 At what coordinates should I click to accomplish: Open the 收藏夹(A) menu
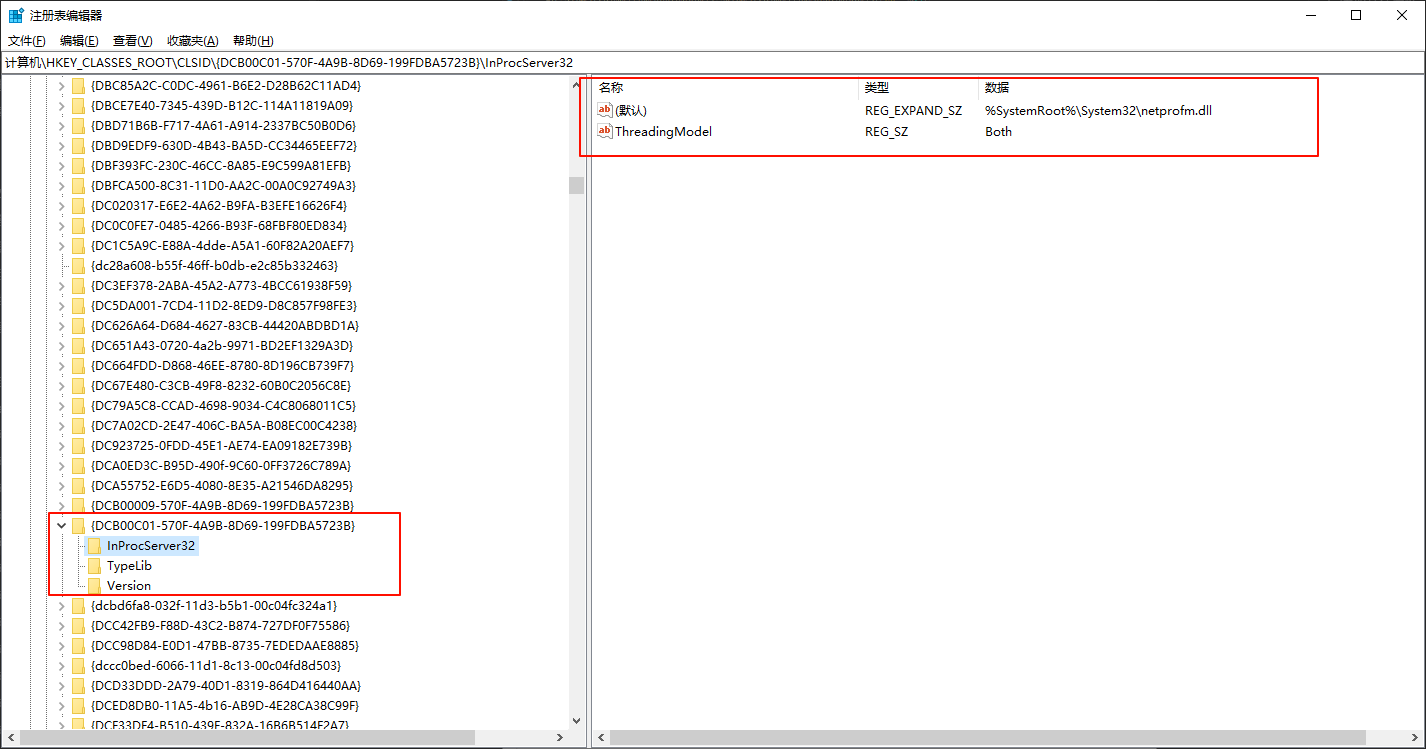point(192,41)
